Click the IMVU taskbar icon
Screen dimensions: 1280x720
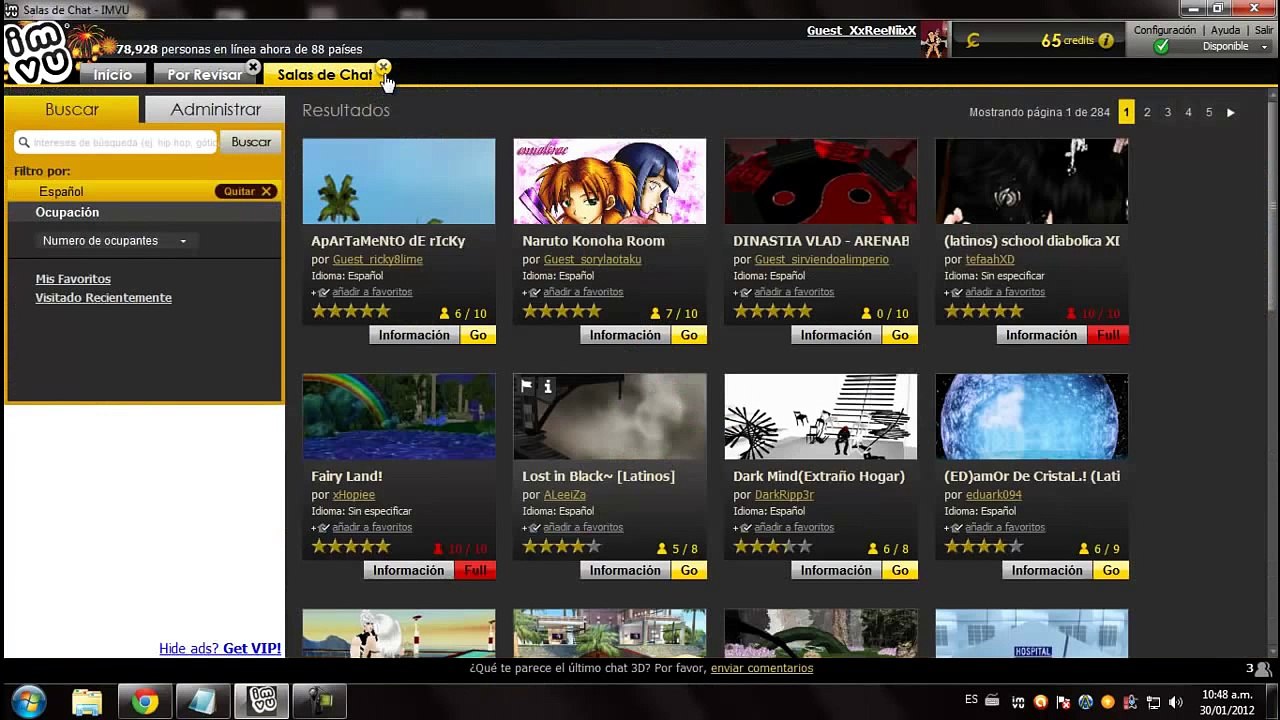[262, 701]
